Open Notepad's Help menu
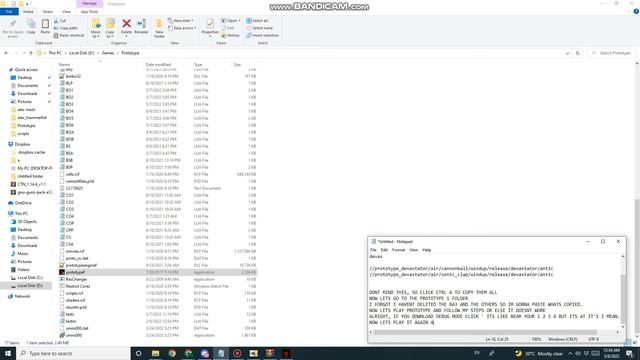The width and height of the screenshot is (640, 360). pyautogui.click(x=427, y=250)
